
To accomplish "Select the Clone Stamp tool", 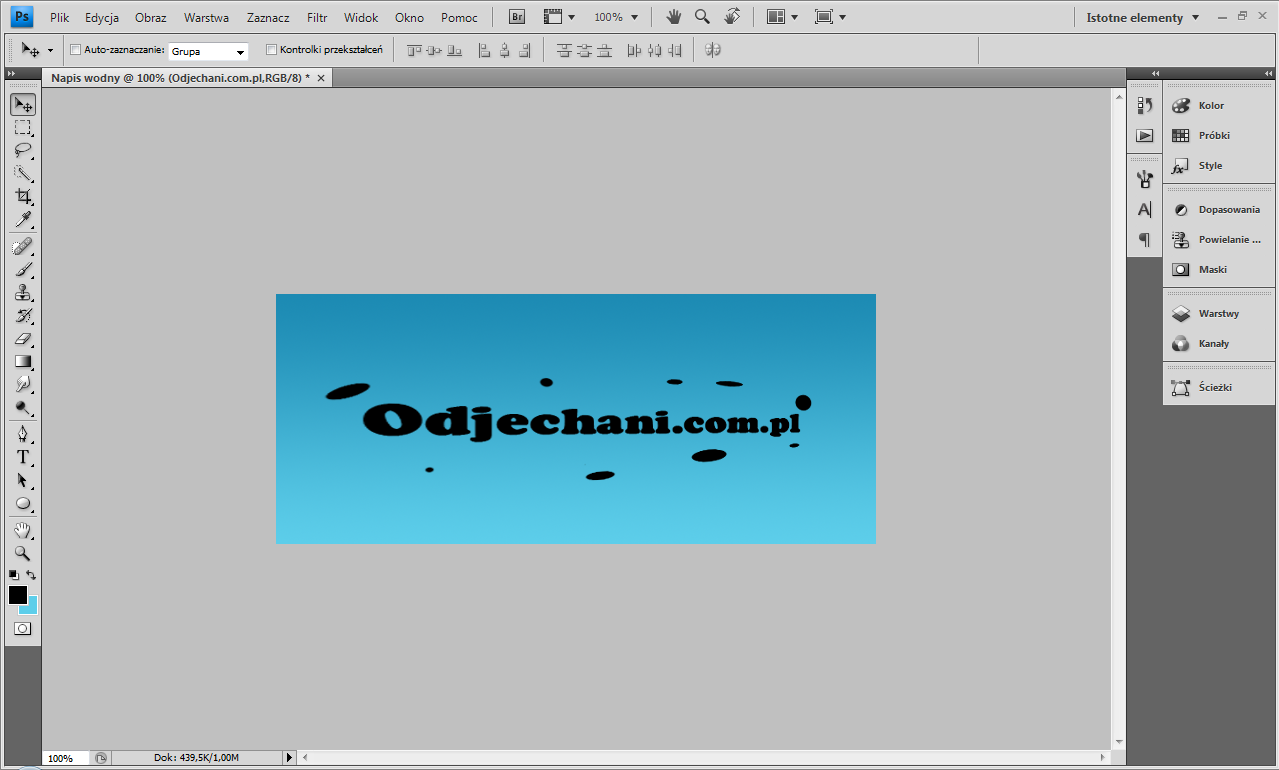I will (x=22, y=293).
